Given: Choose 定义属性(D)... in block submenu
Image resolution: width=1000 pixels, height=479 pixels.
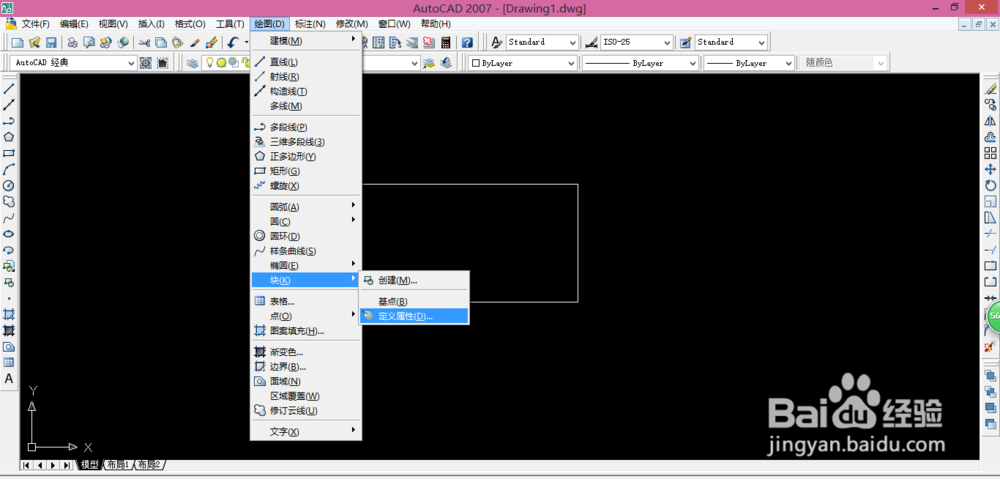Looking at the screenshot, I should pyautogui.click(x=414, y=316).
